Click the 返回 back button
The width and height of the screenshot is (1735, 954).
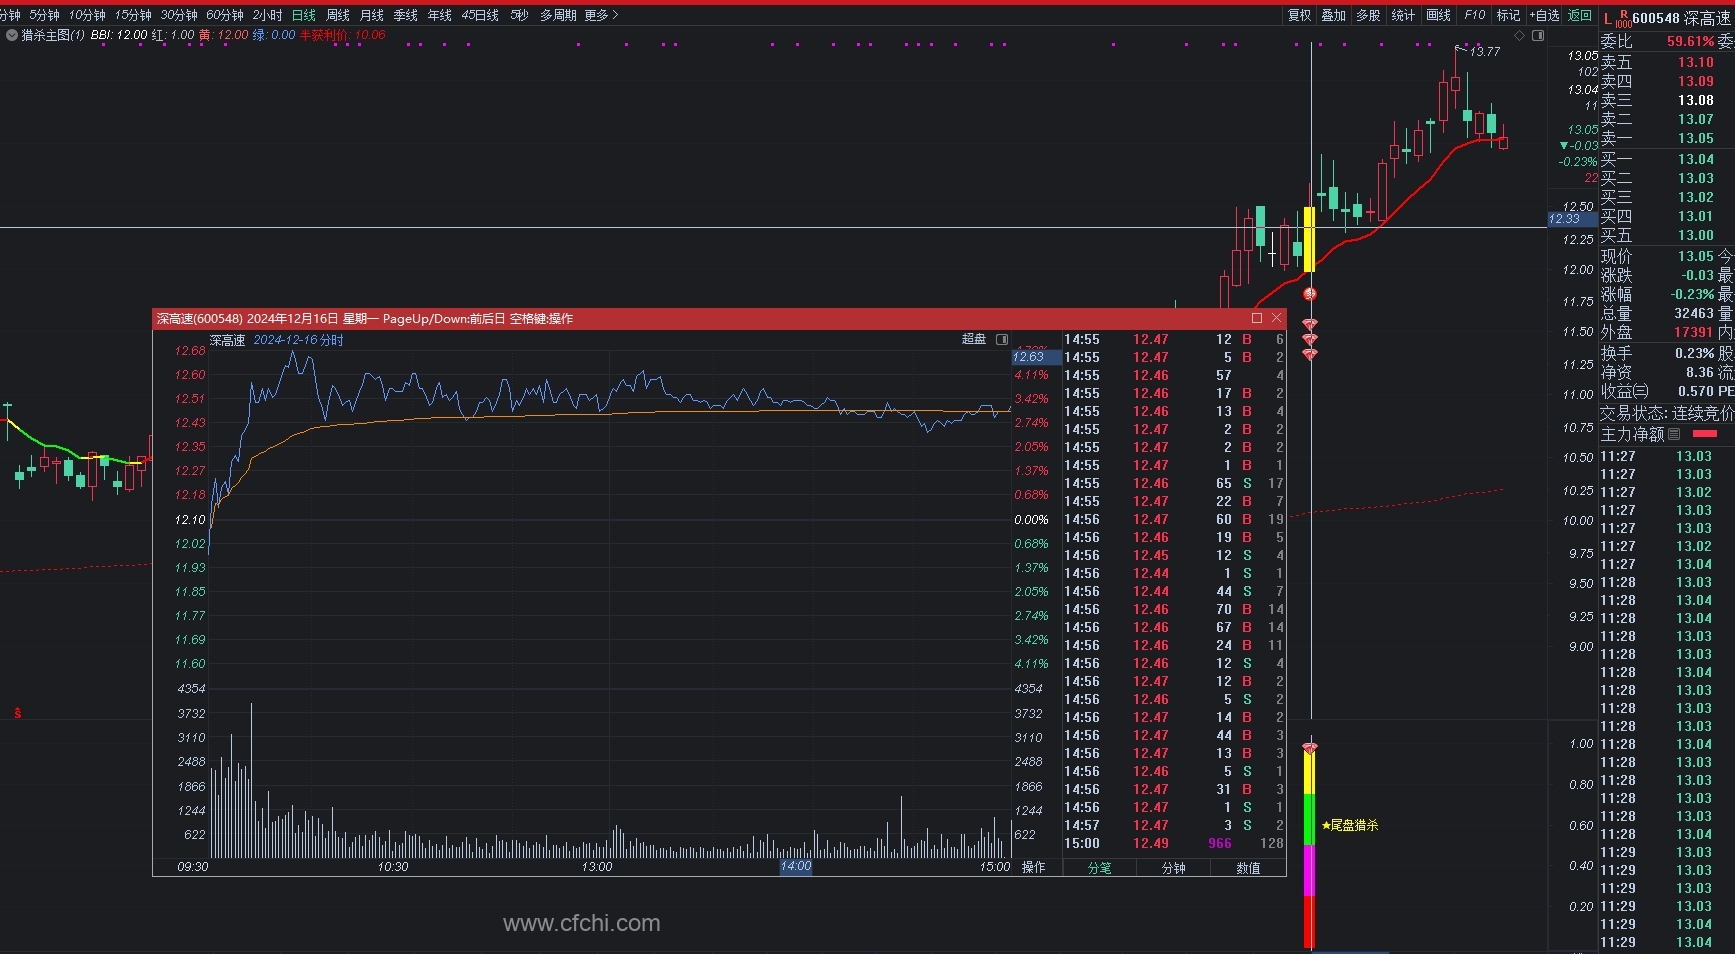click(x=1580, y=15)
